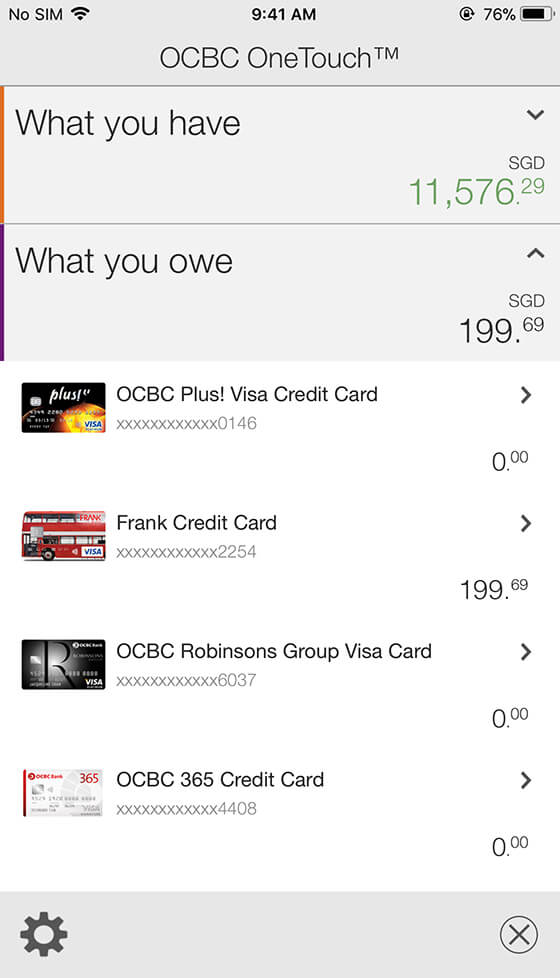Open Frank Credit Card details arrow
Image resolution: width=560 pixels, height=978 pixels.
(526, 523)
